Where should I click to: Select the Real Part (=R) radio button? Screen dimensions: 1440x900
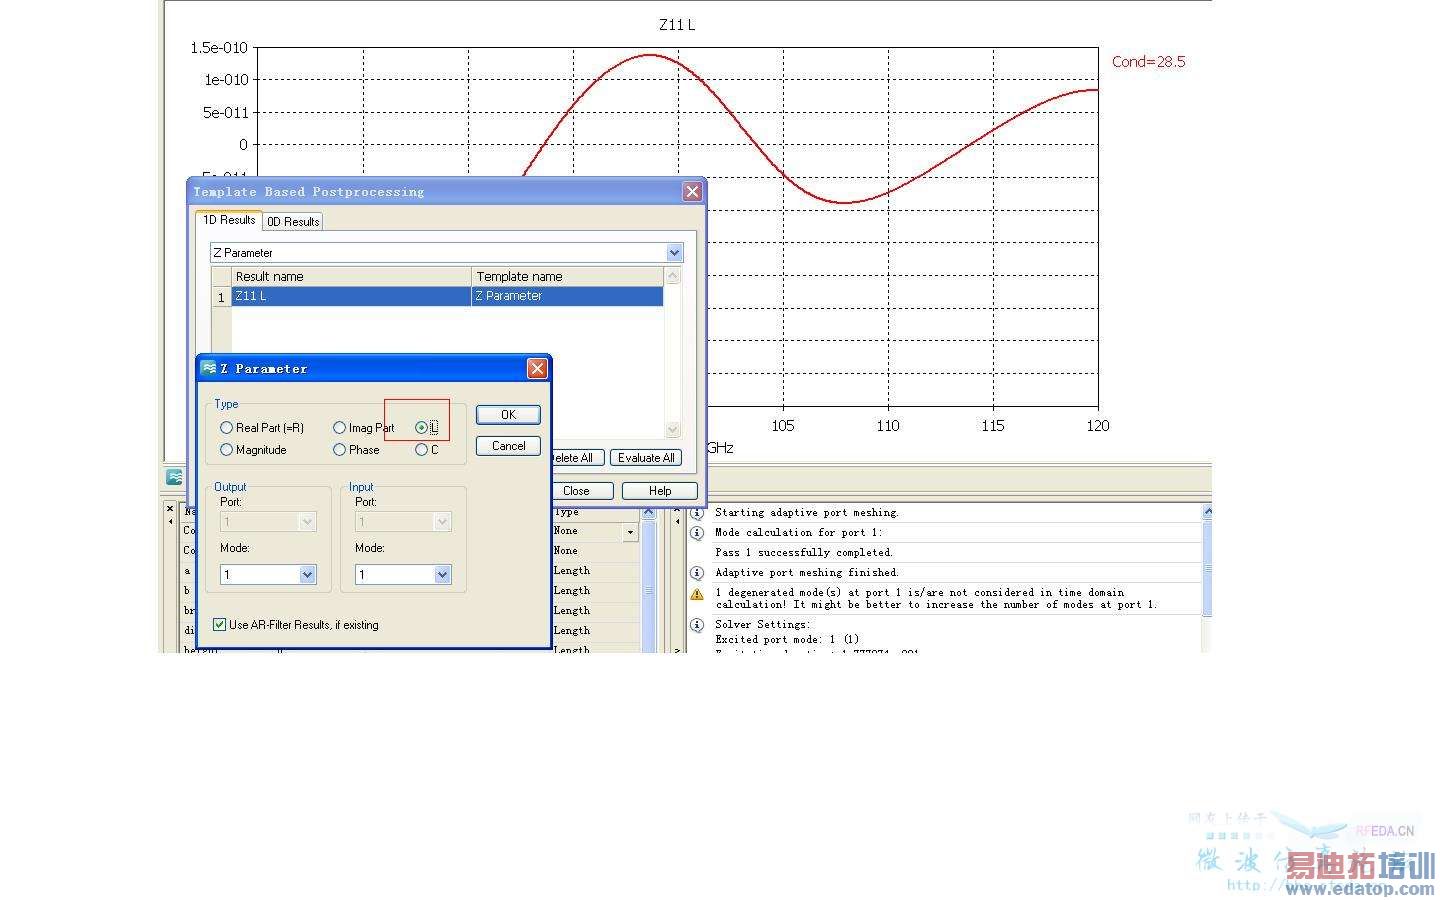point(227,427)
